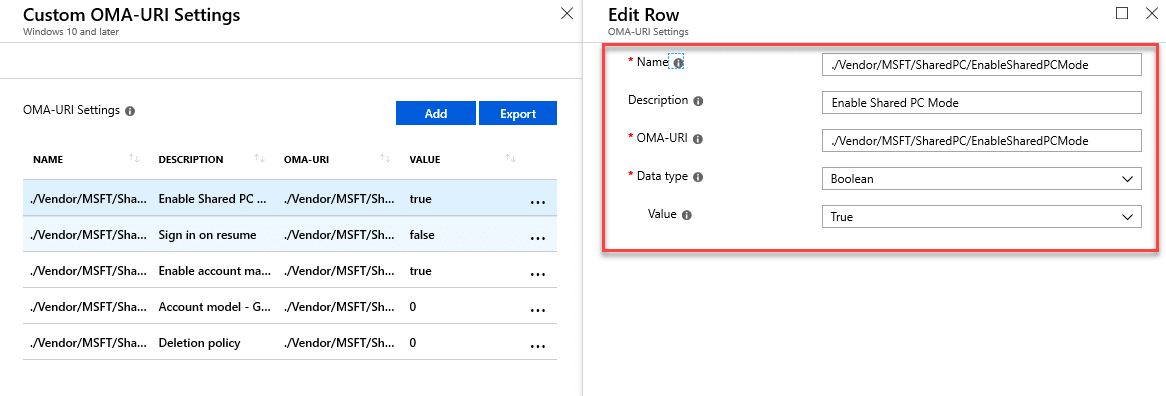The width and height of the screenshot is (1166, 396).
Task: Click the Export button
Action: (518, 113)
